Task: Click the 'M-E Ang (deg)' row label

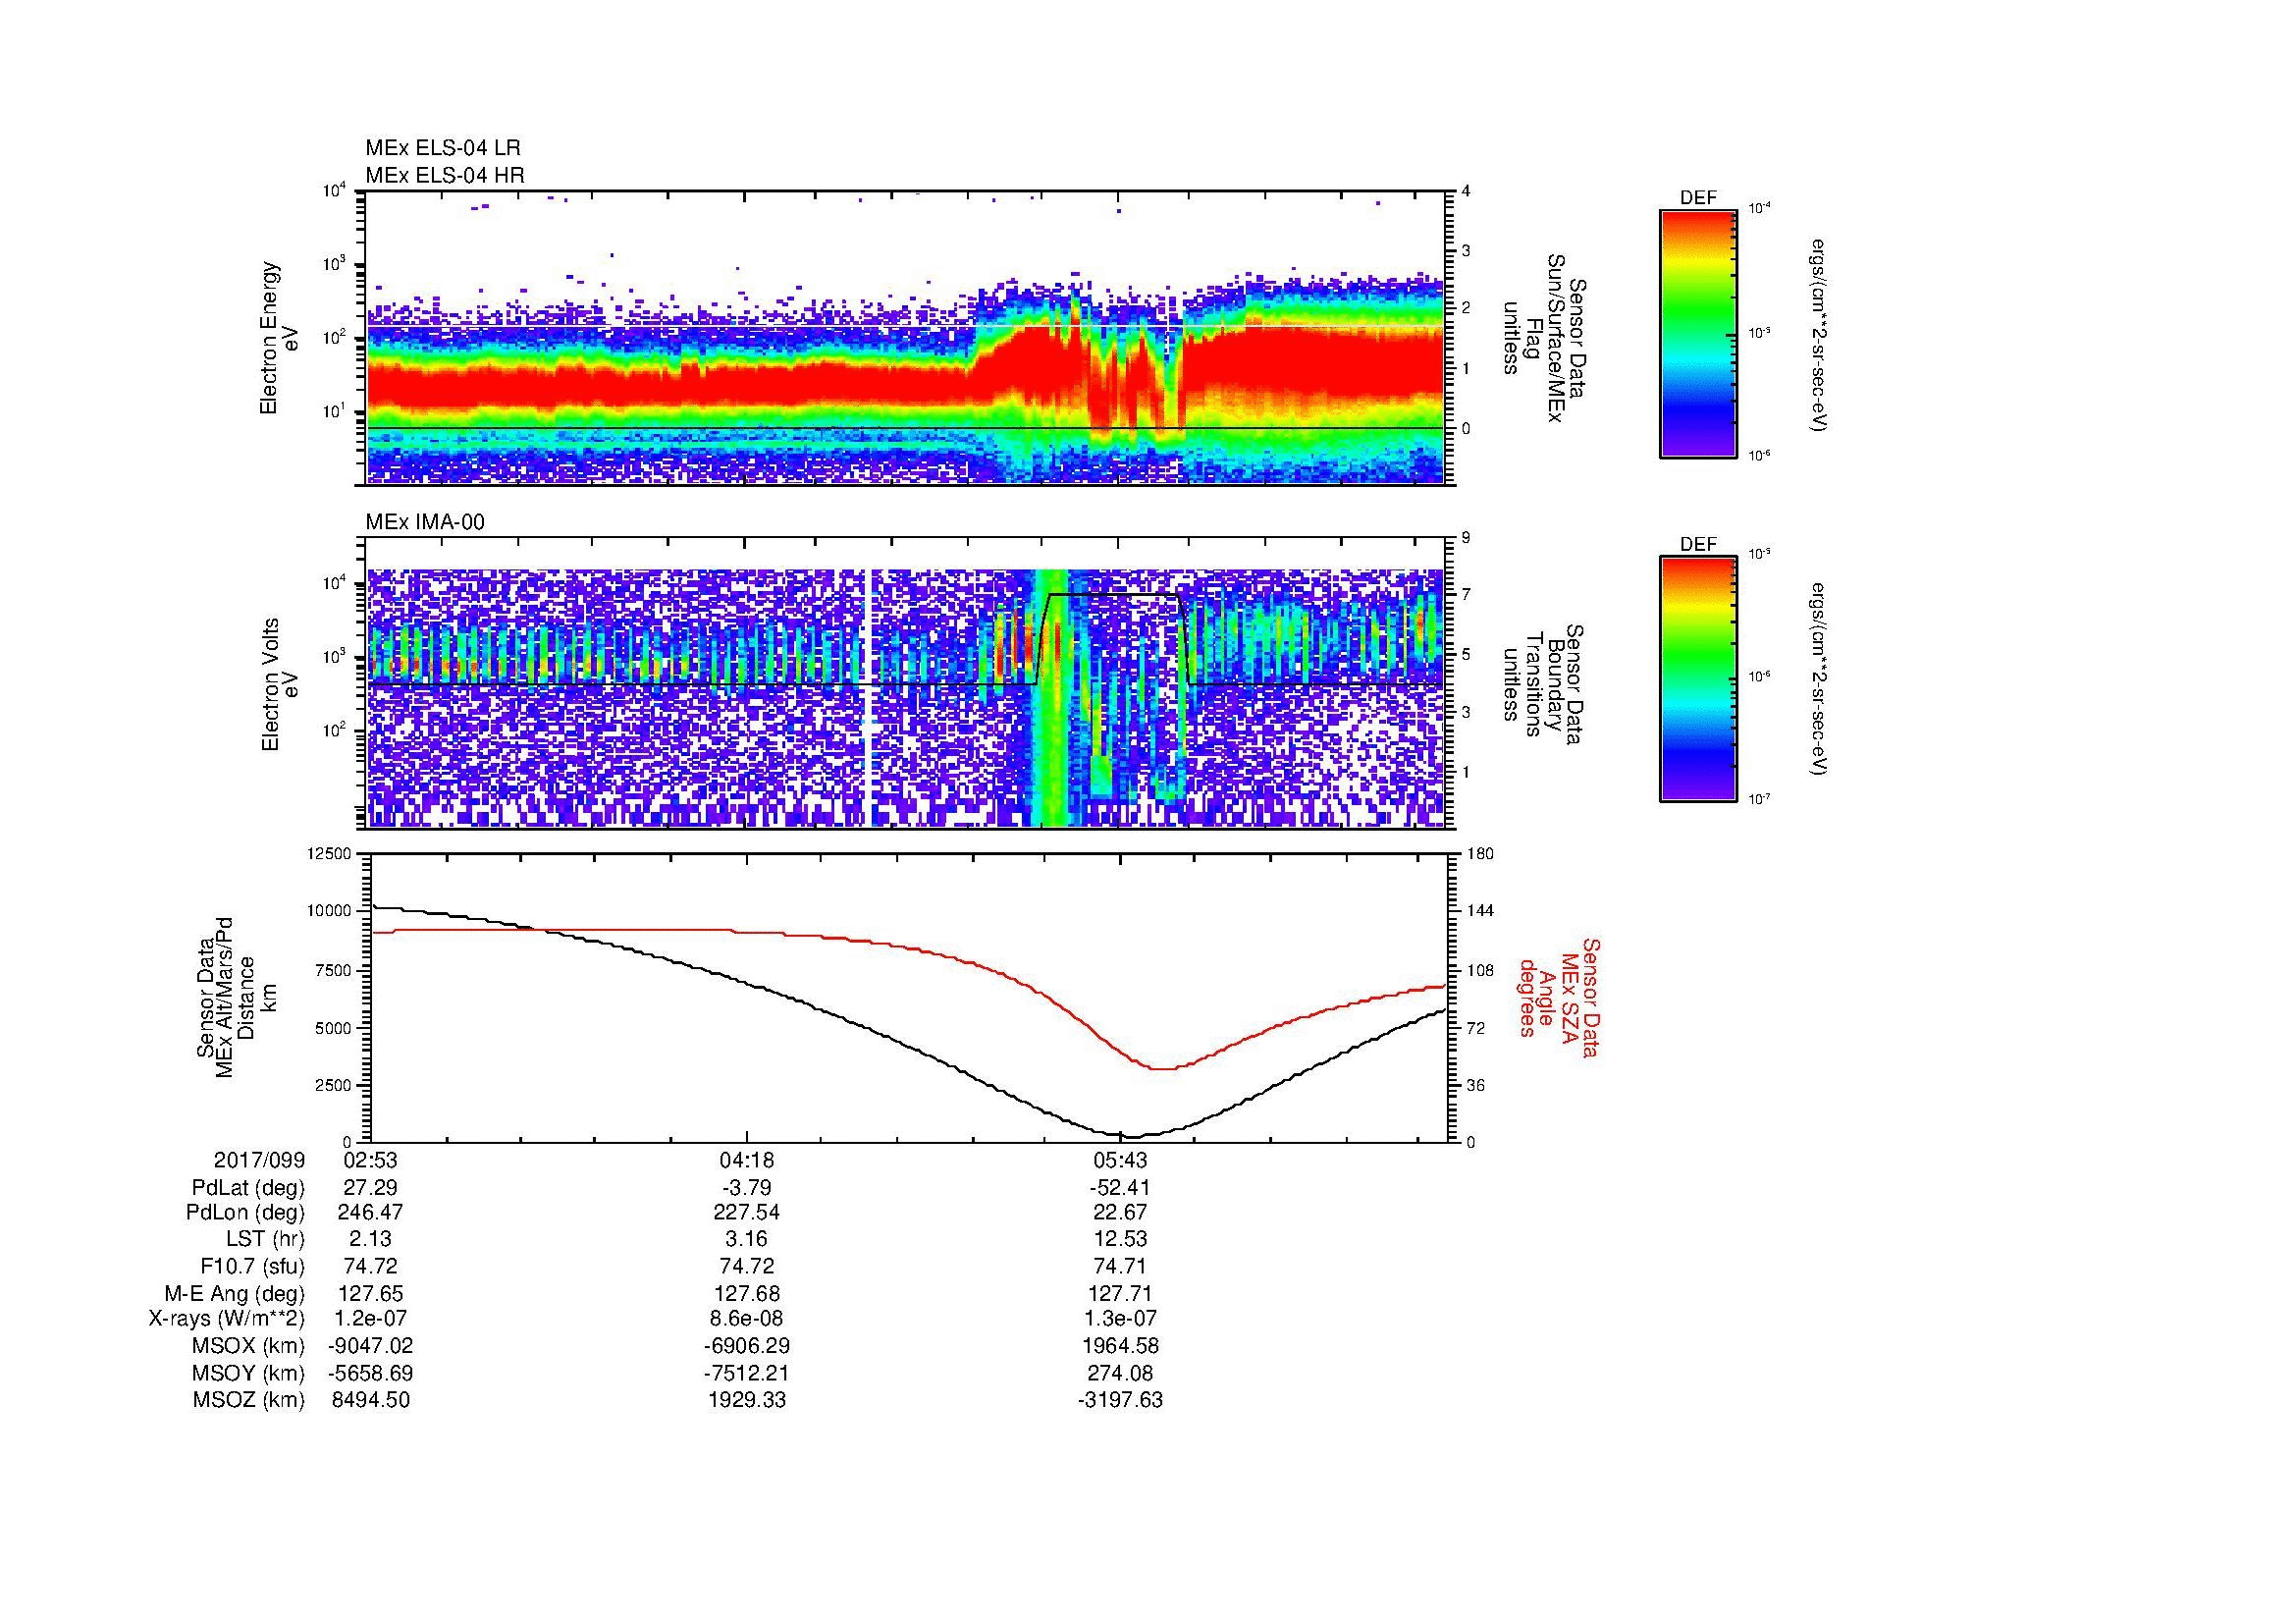Action: (234, 1294)
